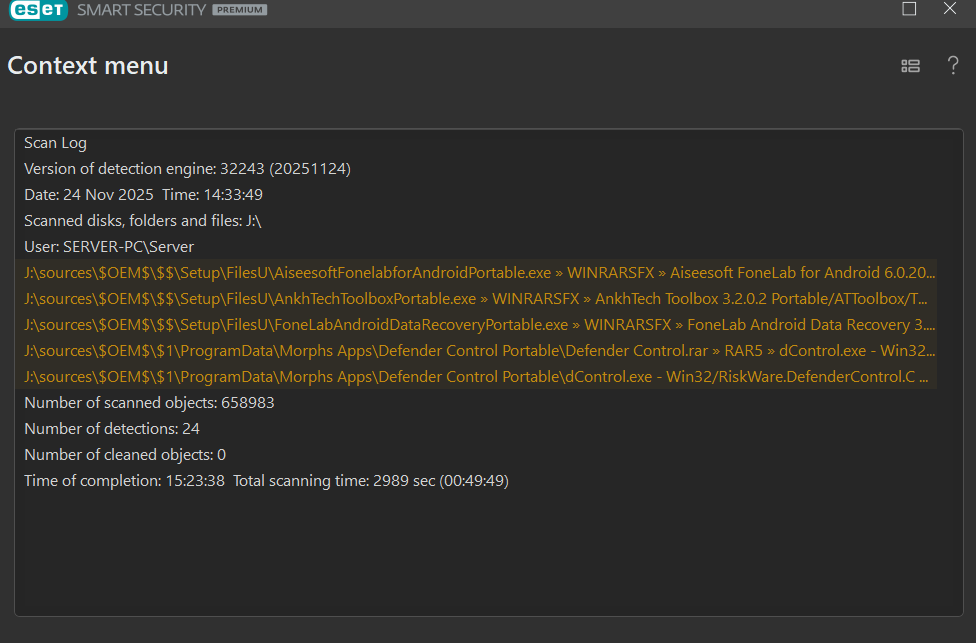Select the detection engine version line
Image resolution: width=976 pixels, height=643 pixels.
(187, 169)
